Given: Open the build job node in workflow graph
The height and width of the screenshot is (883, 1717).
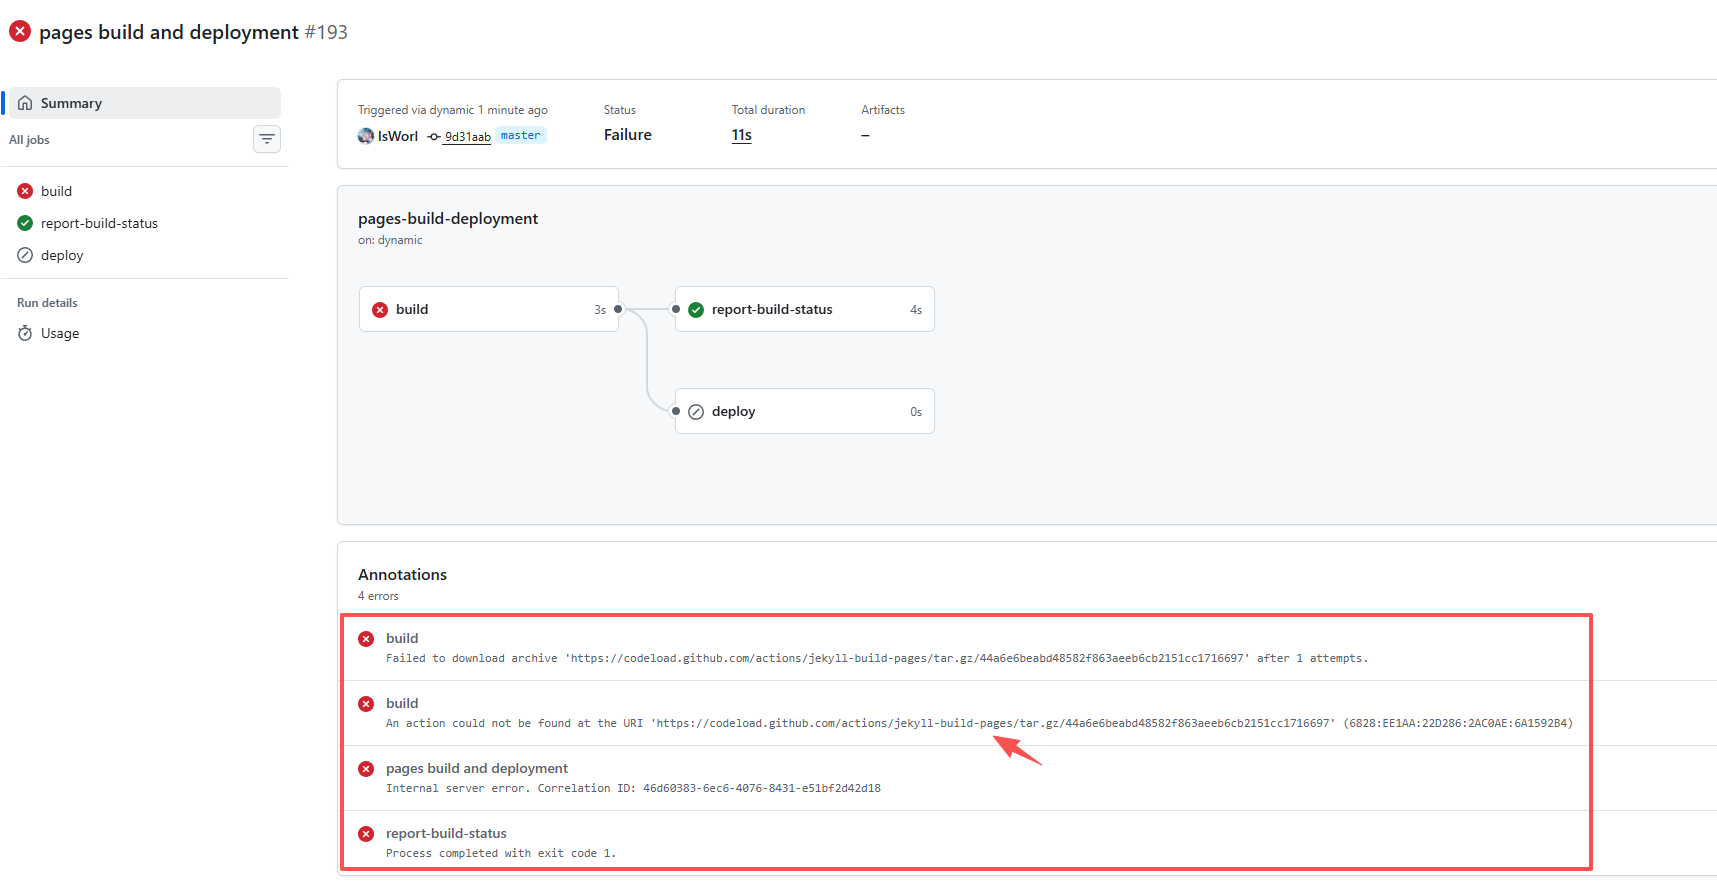Looking at the screenshot, I should click(489, 309).
